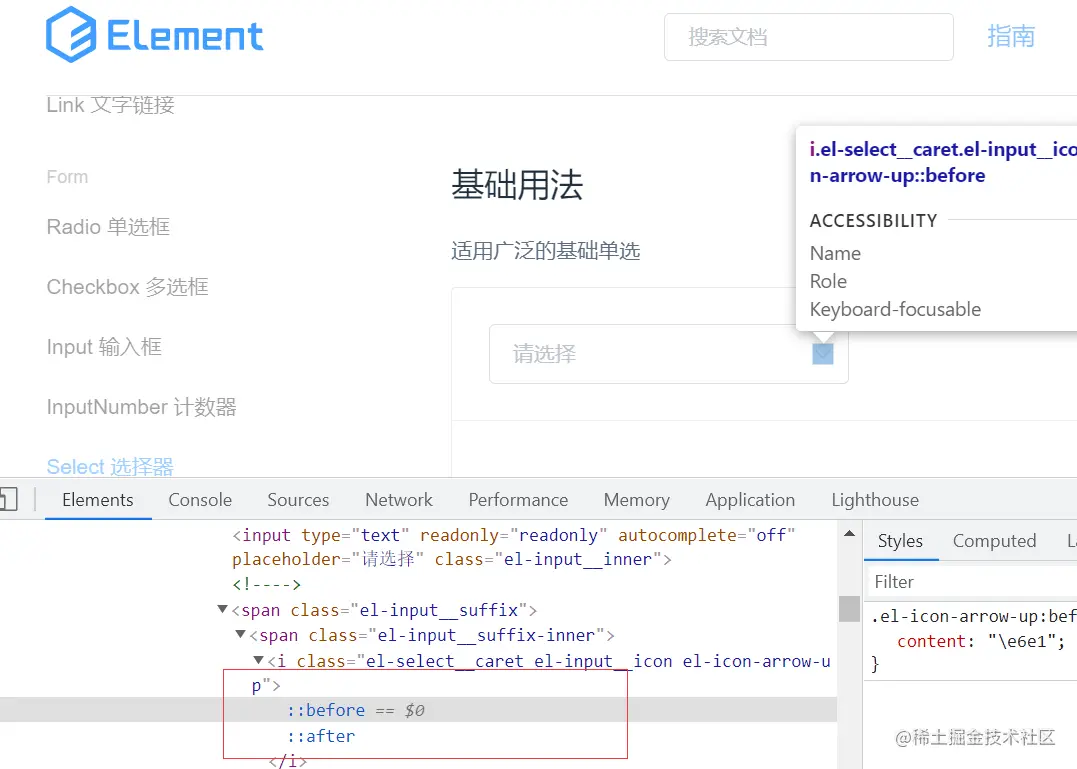Select the ::after pseudo-element row

pos(321,736)
